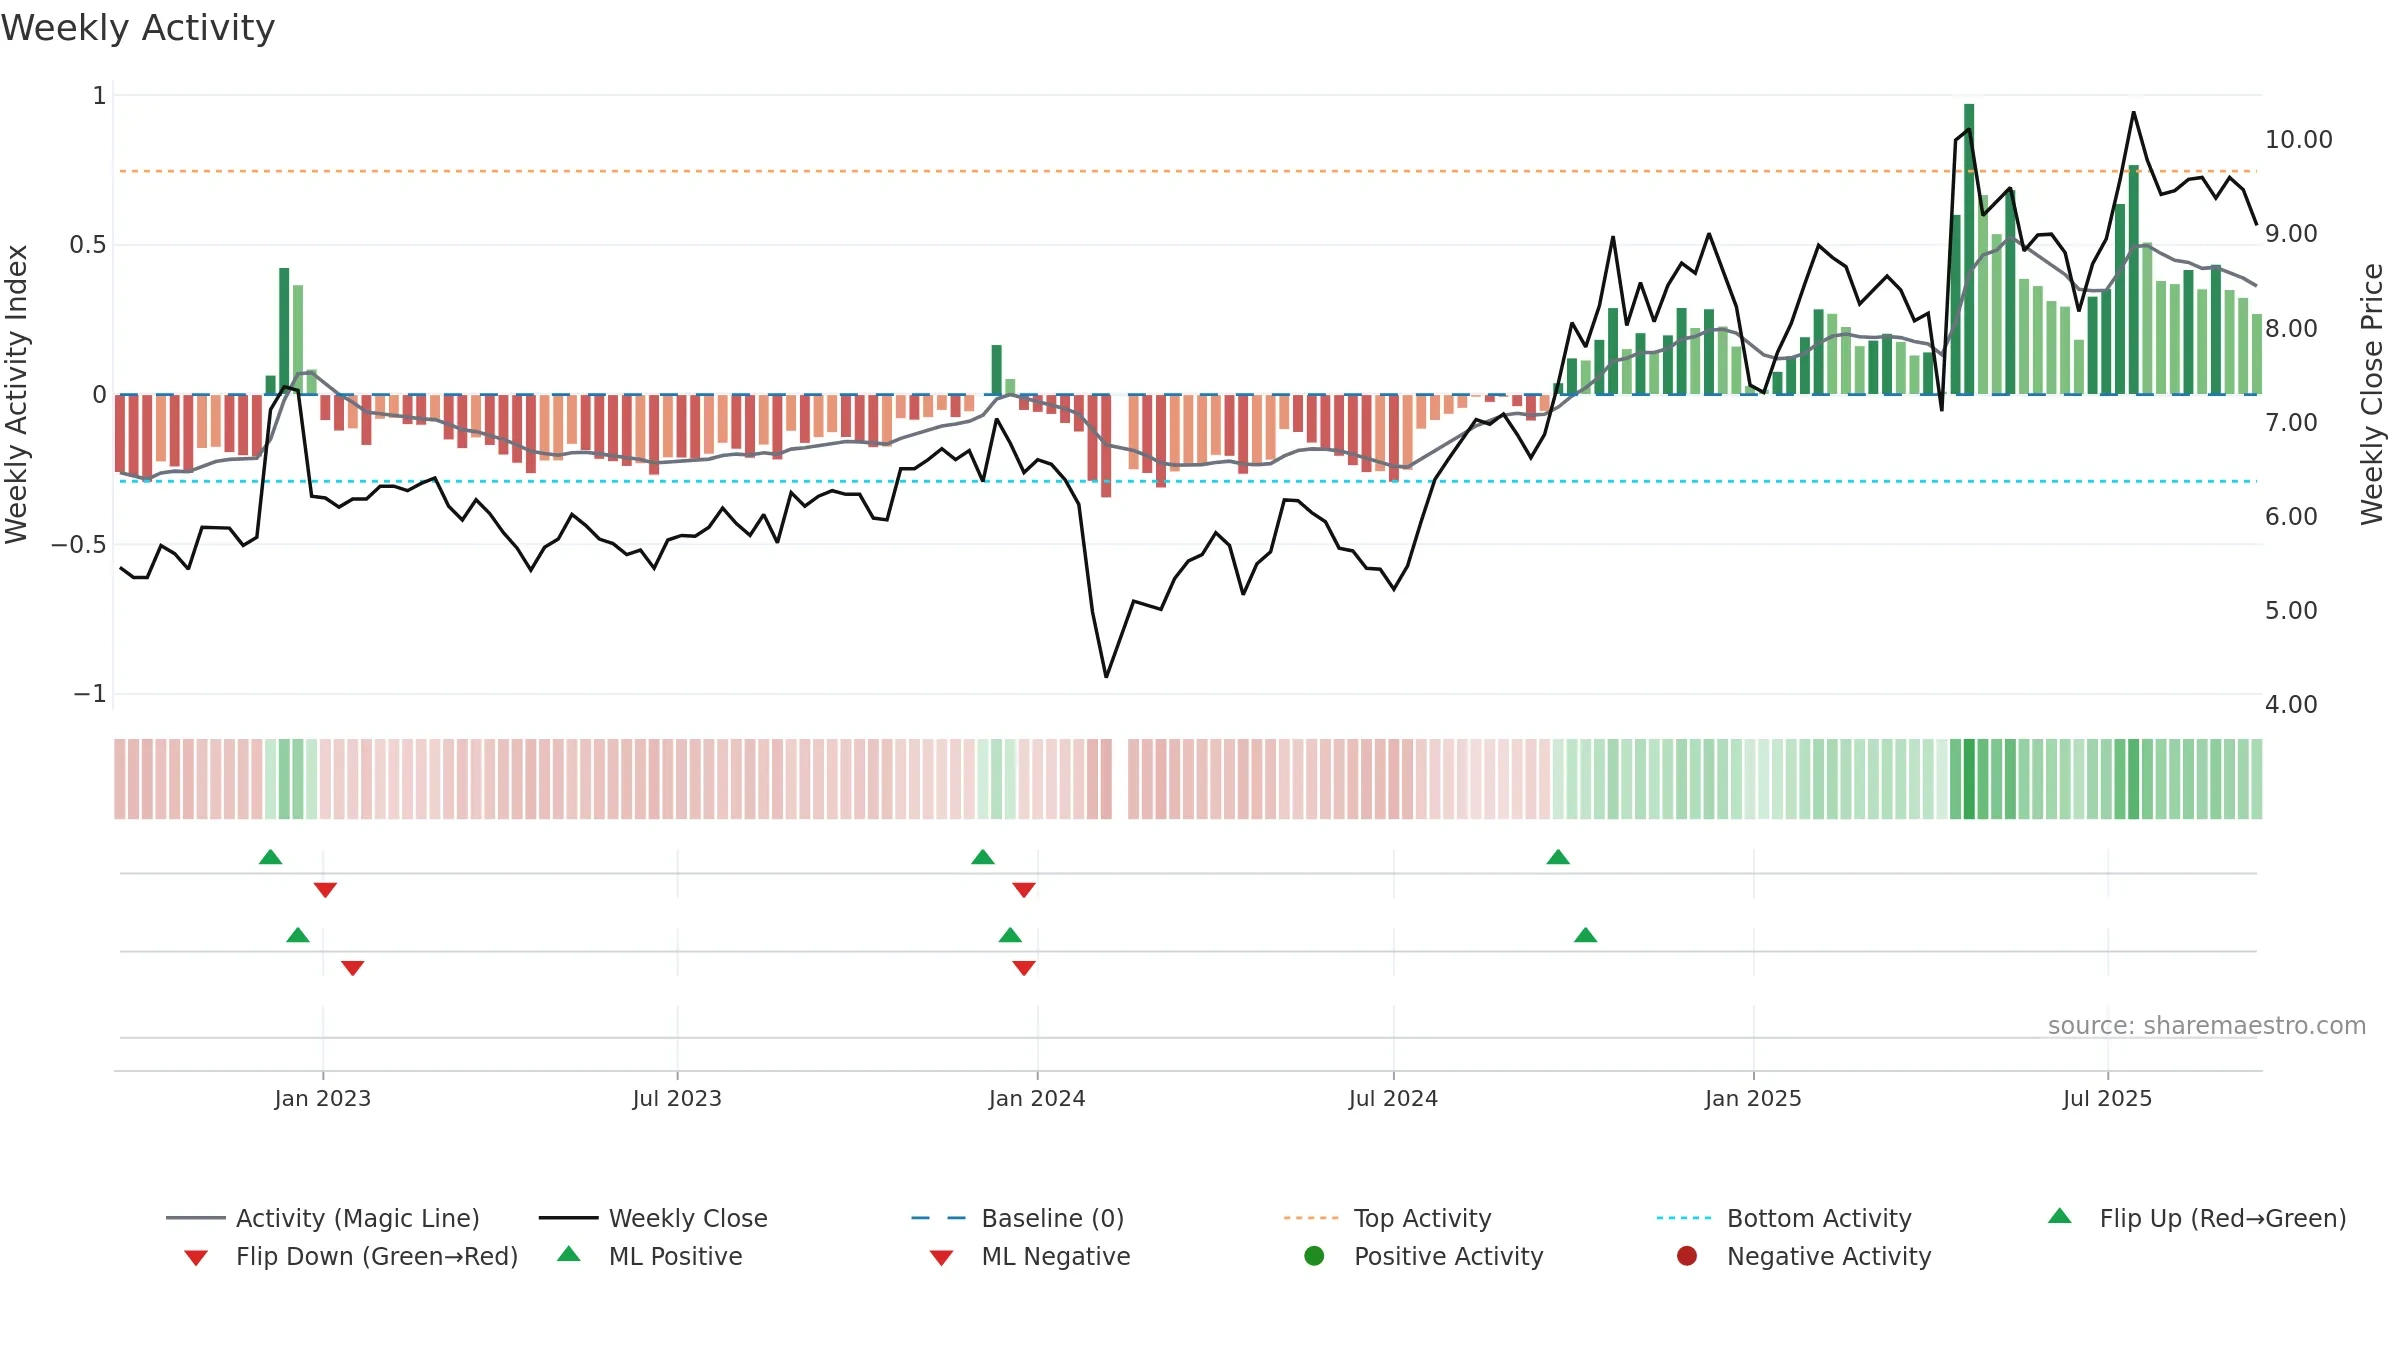Click the 10.00 price axis tick
The height and width of the screenshot is (1350, 2400).
coord(2298,140)
